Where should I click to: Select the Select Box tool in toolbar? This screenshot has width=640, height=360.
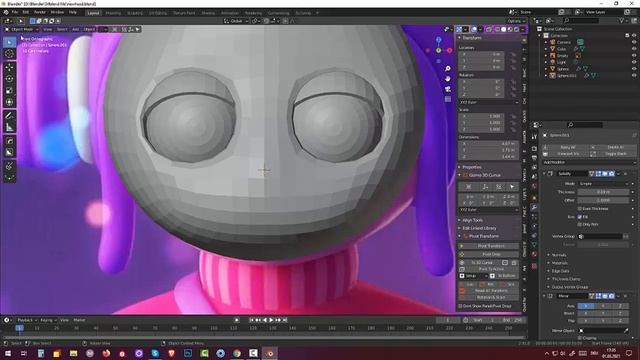(x=10, y=42)
